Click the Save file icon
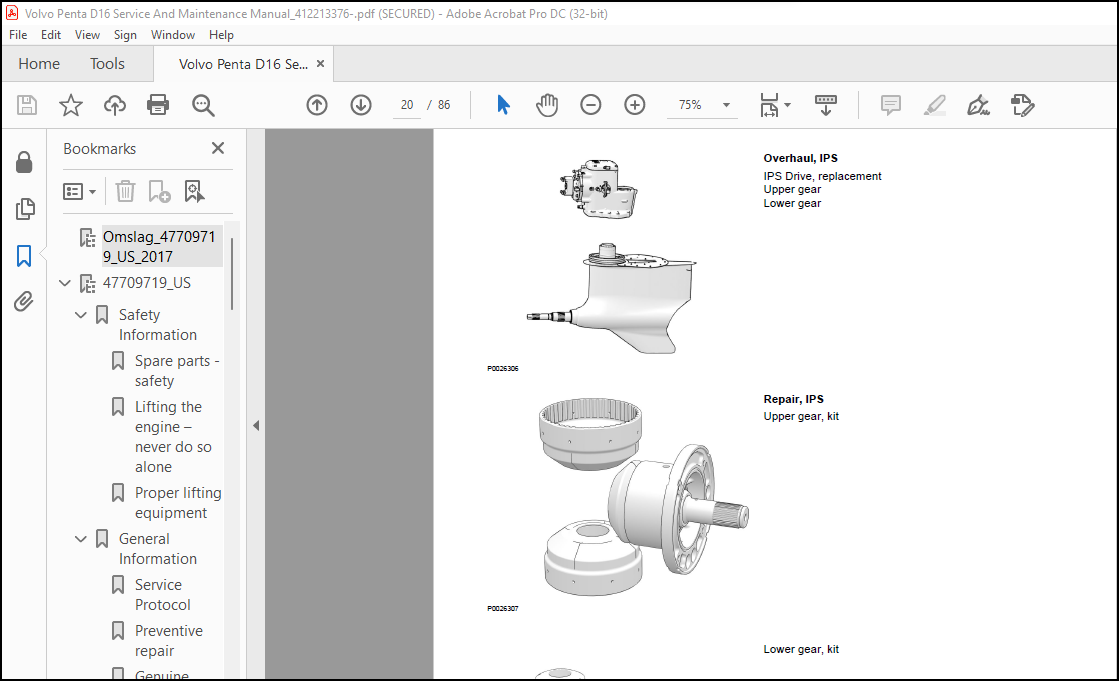1119x681 pixels. 27,105
